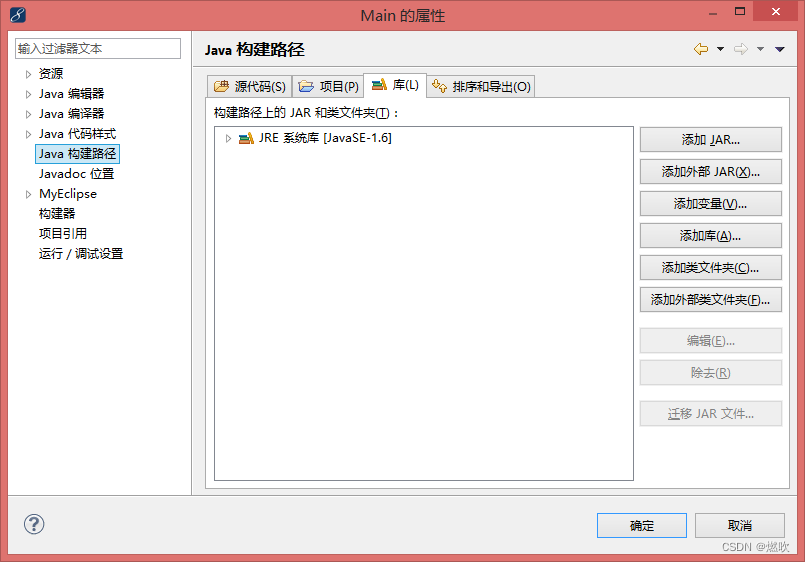
Task: Select Java 编辑器 in the tree
Action: pos(71,94)
